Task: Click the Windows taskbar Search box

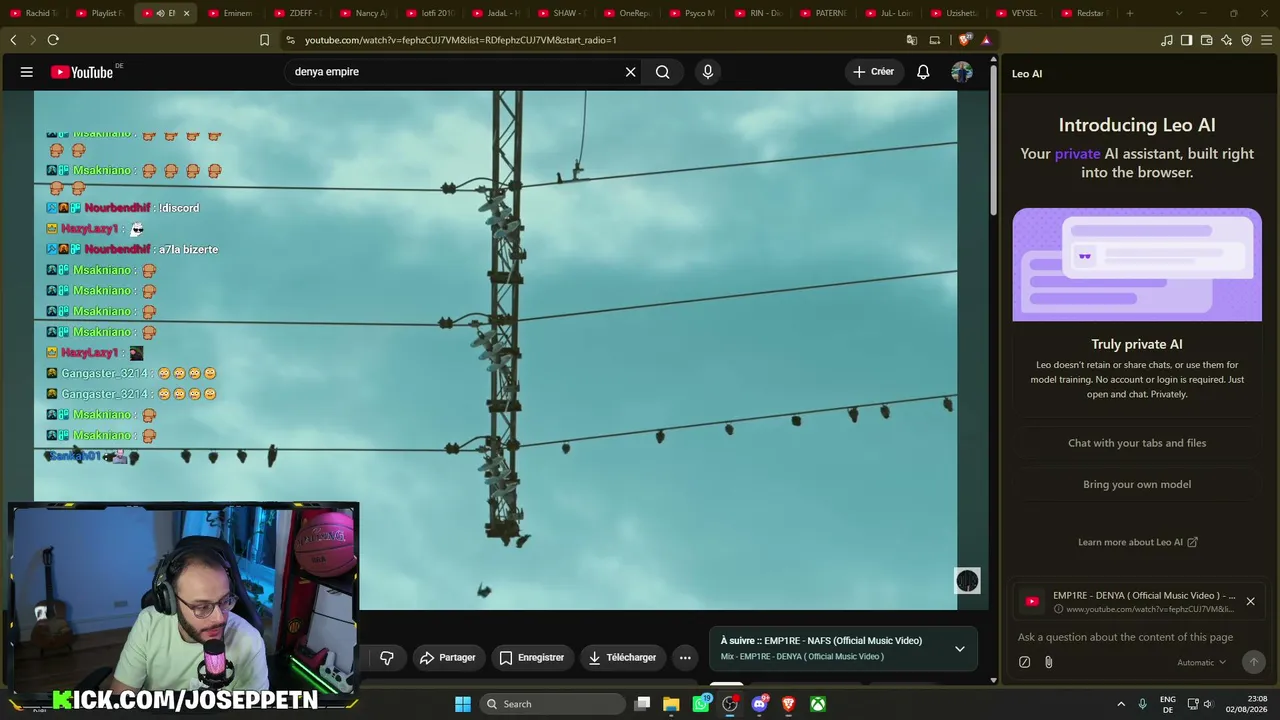Action: click(x=551, y=704)
